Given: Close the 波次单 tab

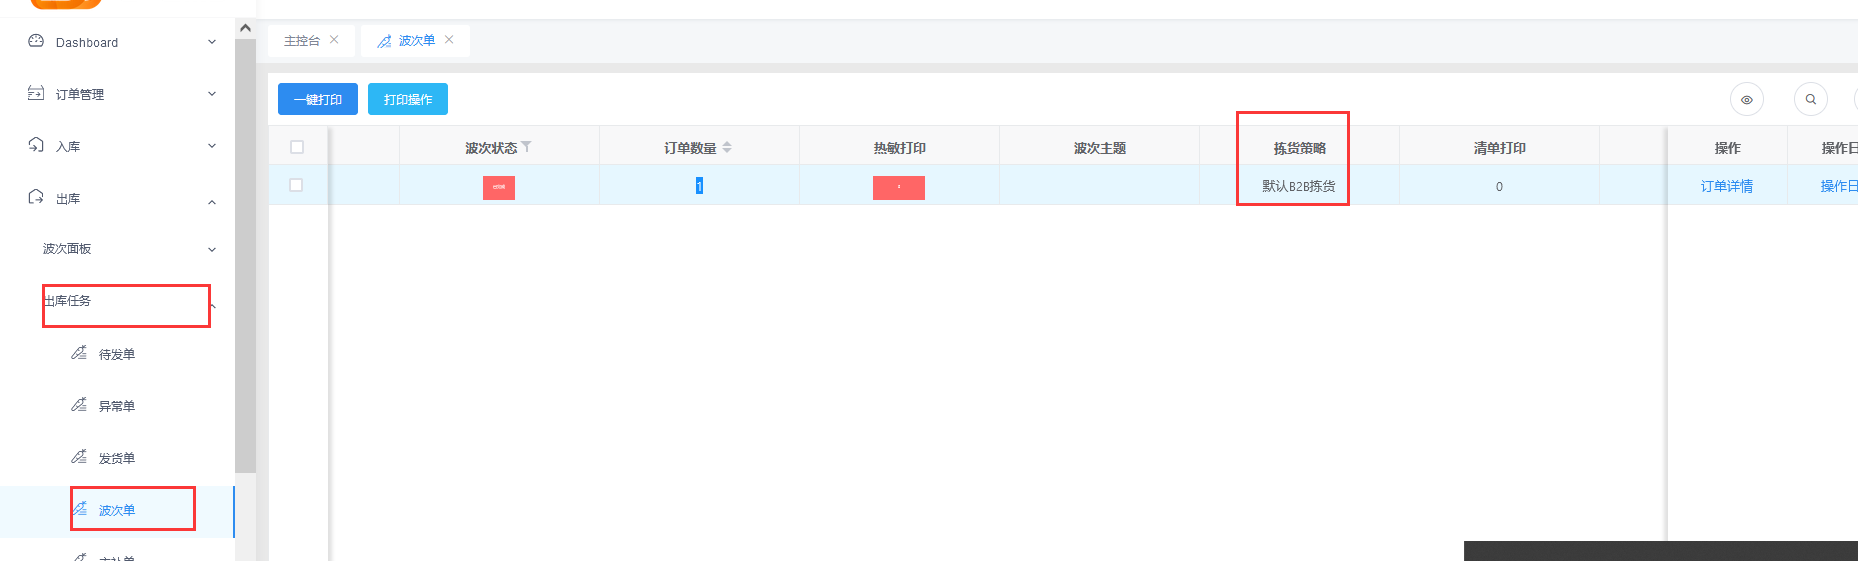Looking at the screenshot, I should click(x=449, y=40).
